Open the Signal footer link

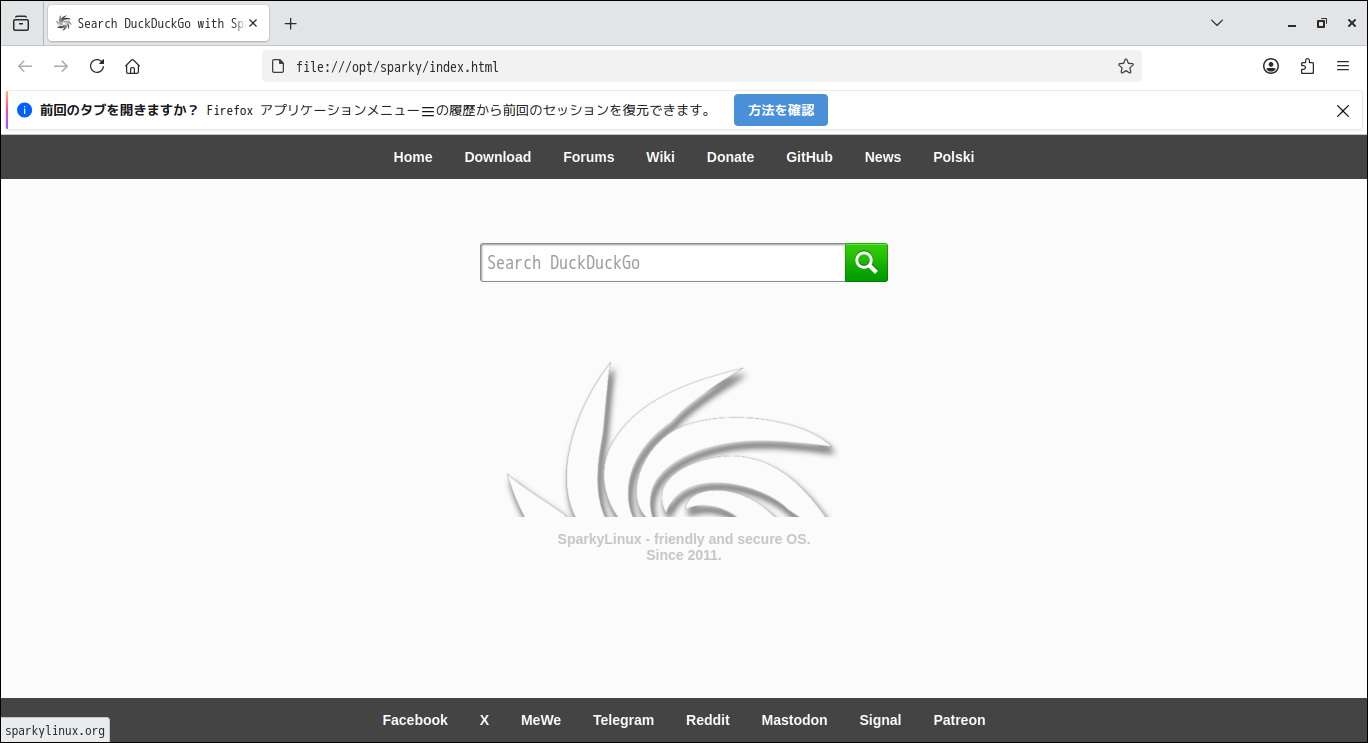880,720
